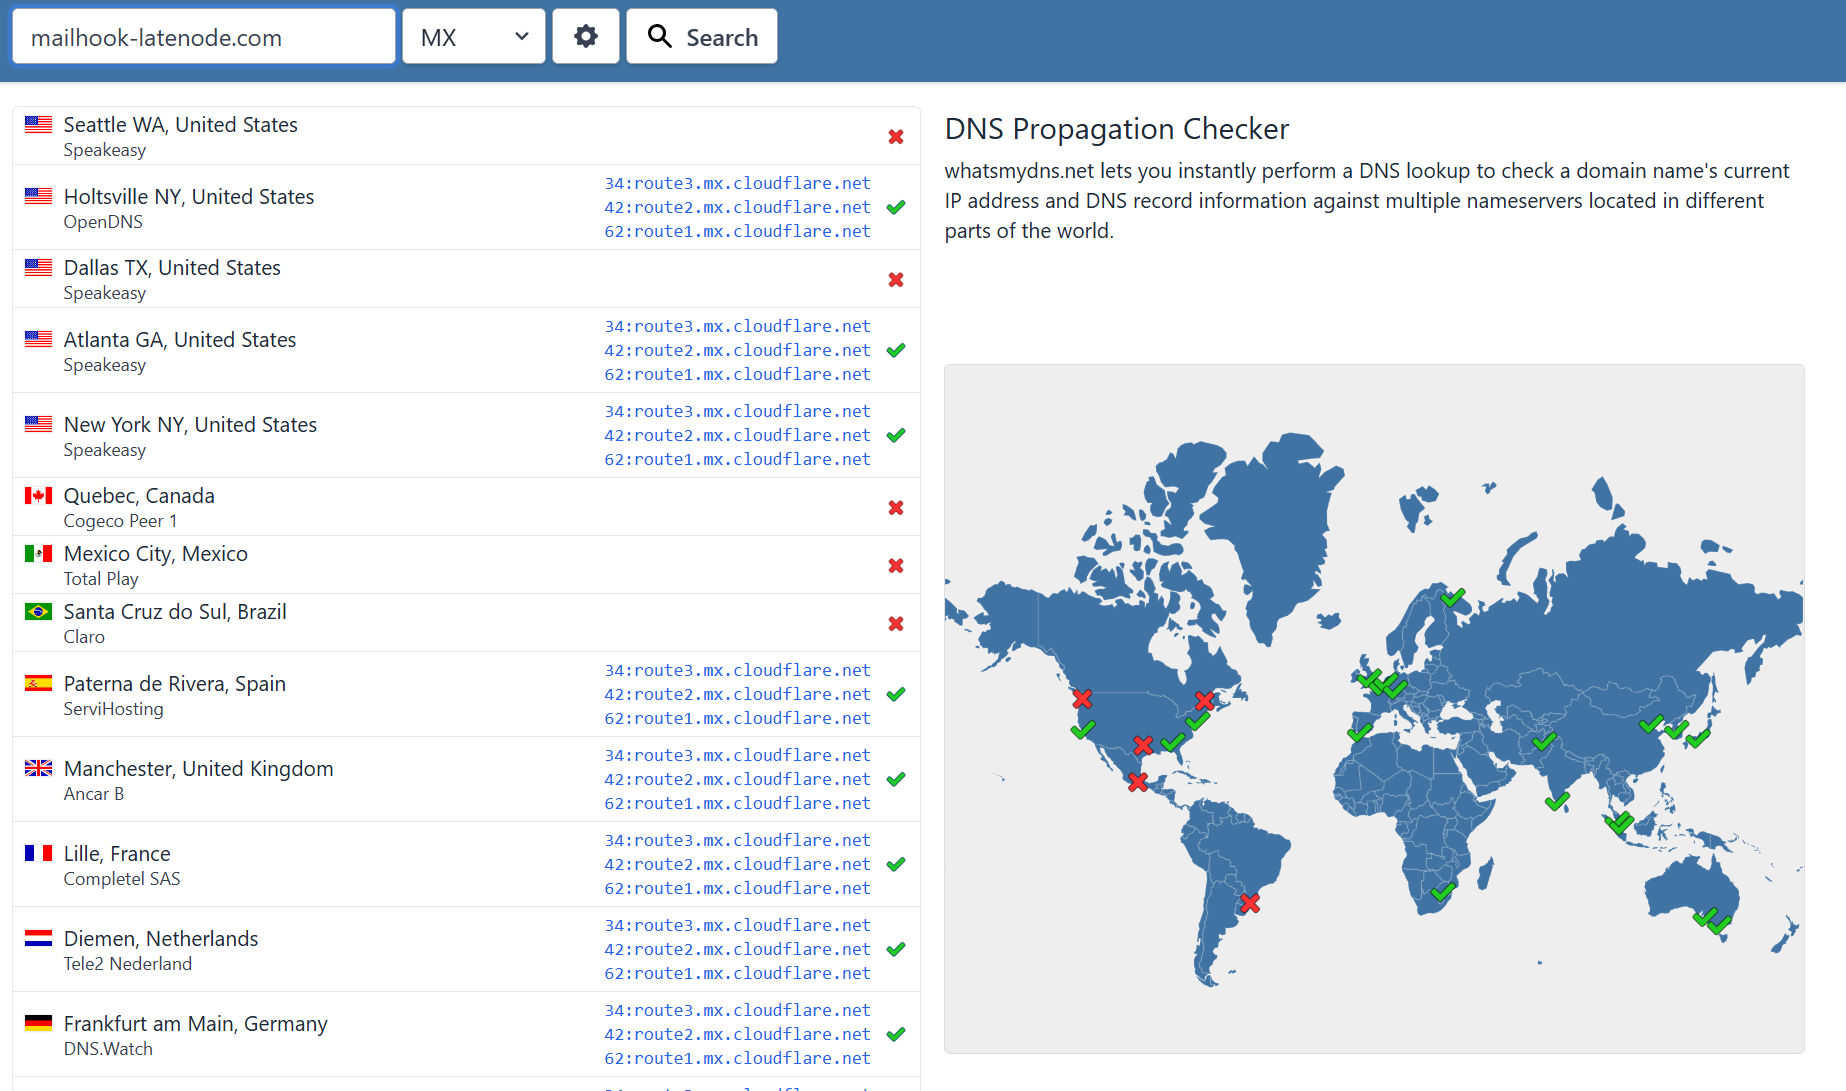Click the UK flag next to Manchester
Screen dimensions: 1846x1091
click(x=38, y=769)
